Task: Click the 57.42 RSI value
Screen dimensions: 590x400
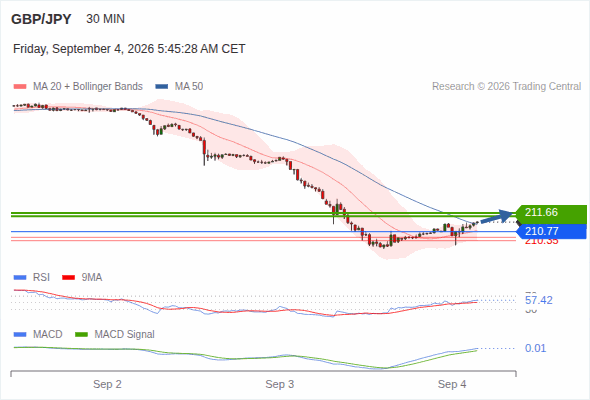Action: click(539, 300)
